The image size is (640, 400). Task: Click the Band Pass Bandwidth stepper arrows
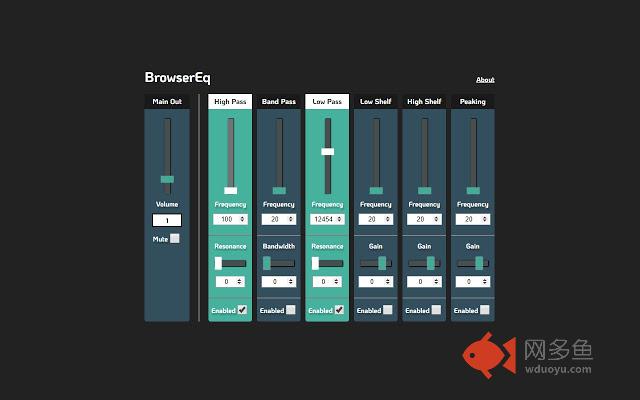[x=291, y=282]
